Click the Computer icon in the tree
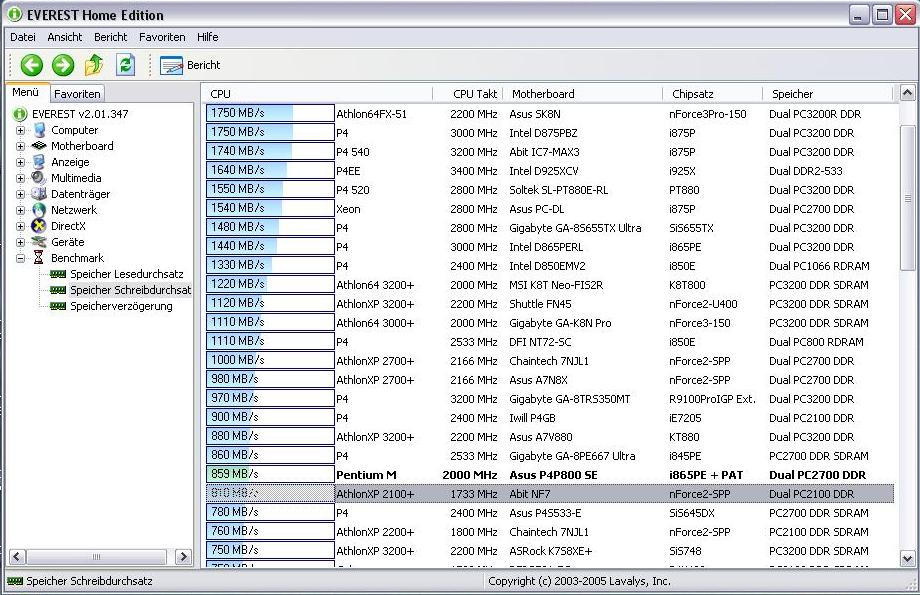Viewport: 920px width, 595px height. pos(39,130)
